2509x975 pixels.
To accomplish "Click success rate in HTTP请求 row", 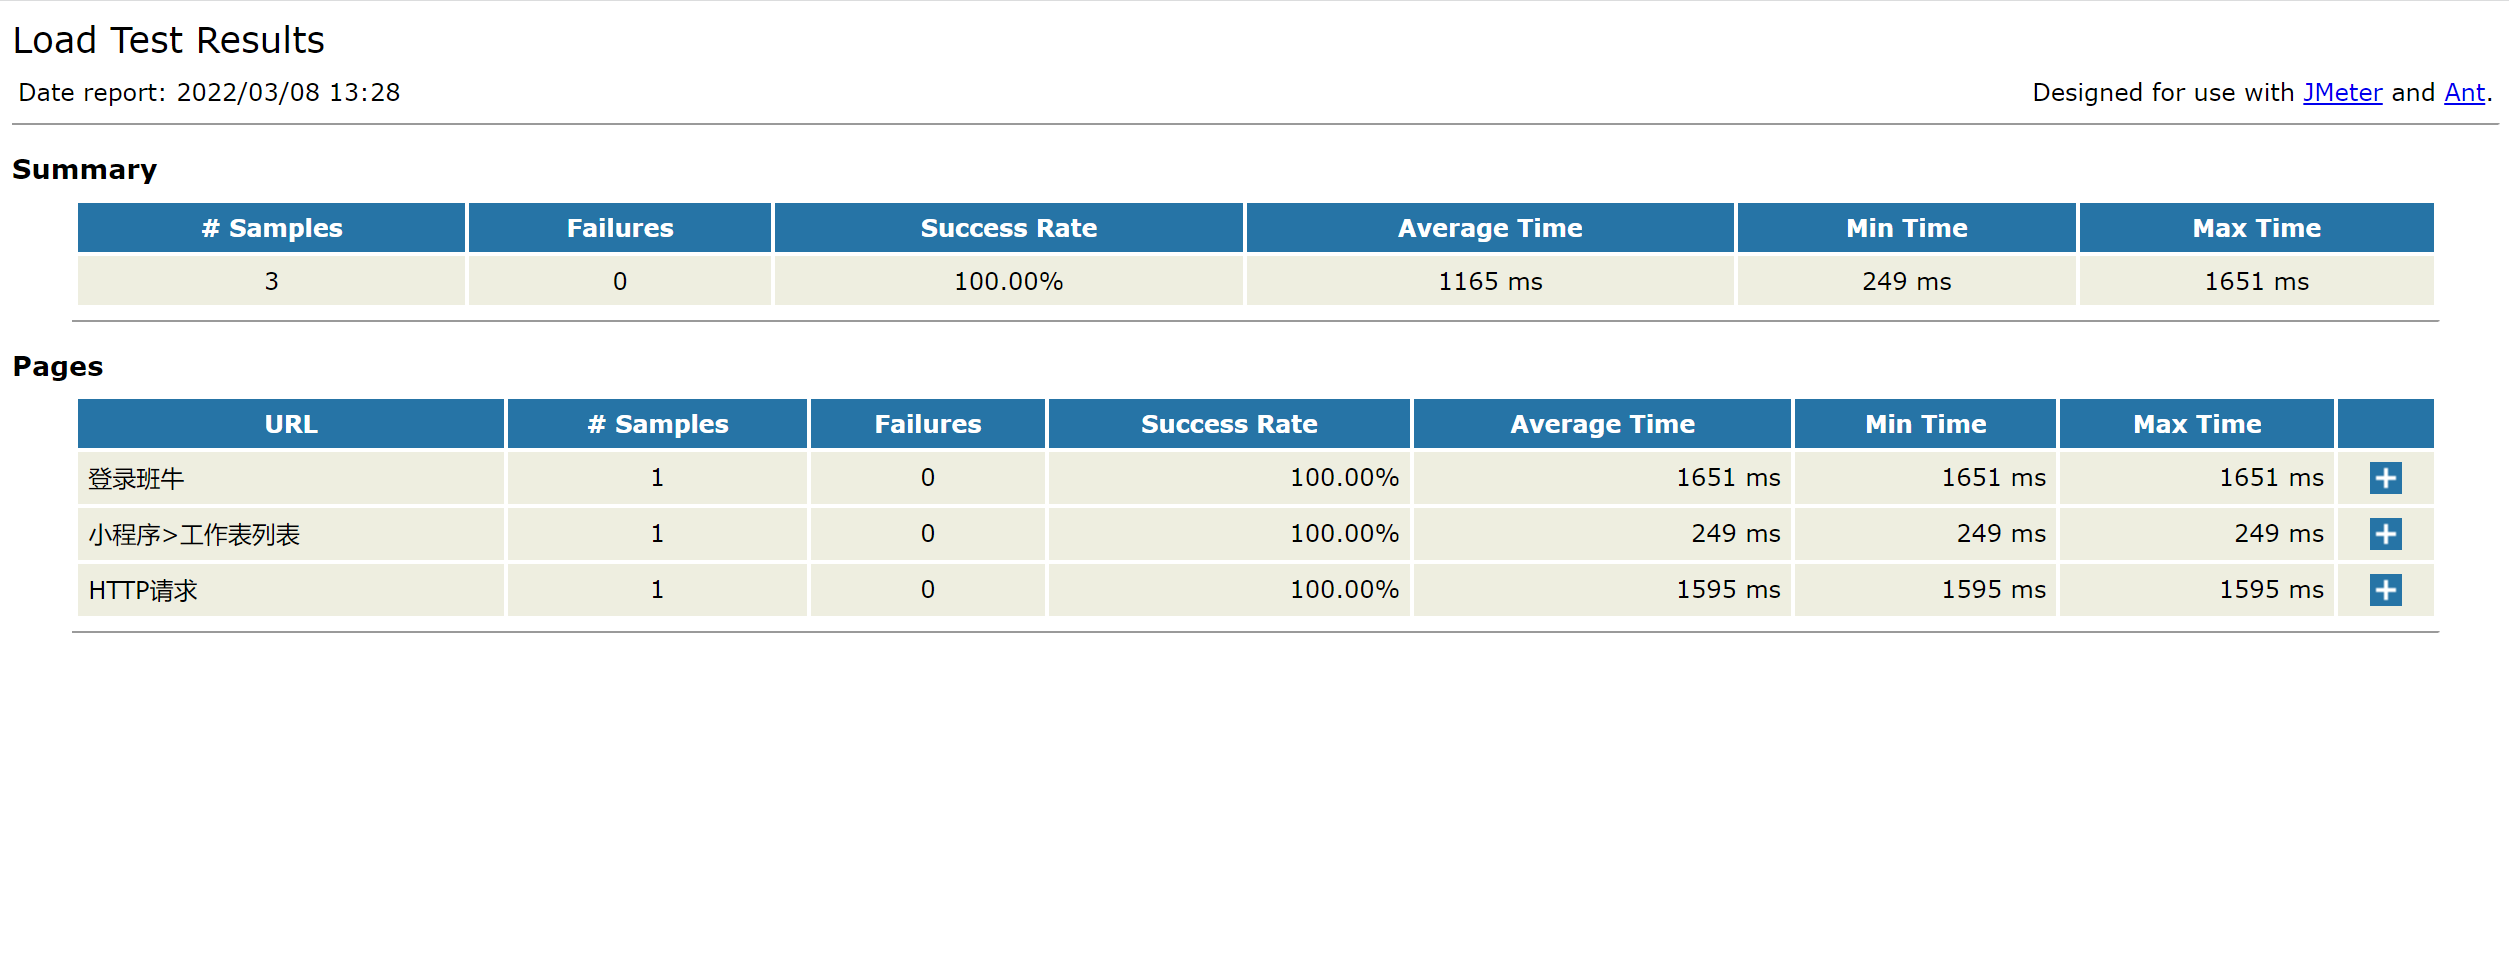I will click(x=1229, y=590).
